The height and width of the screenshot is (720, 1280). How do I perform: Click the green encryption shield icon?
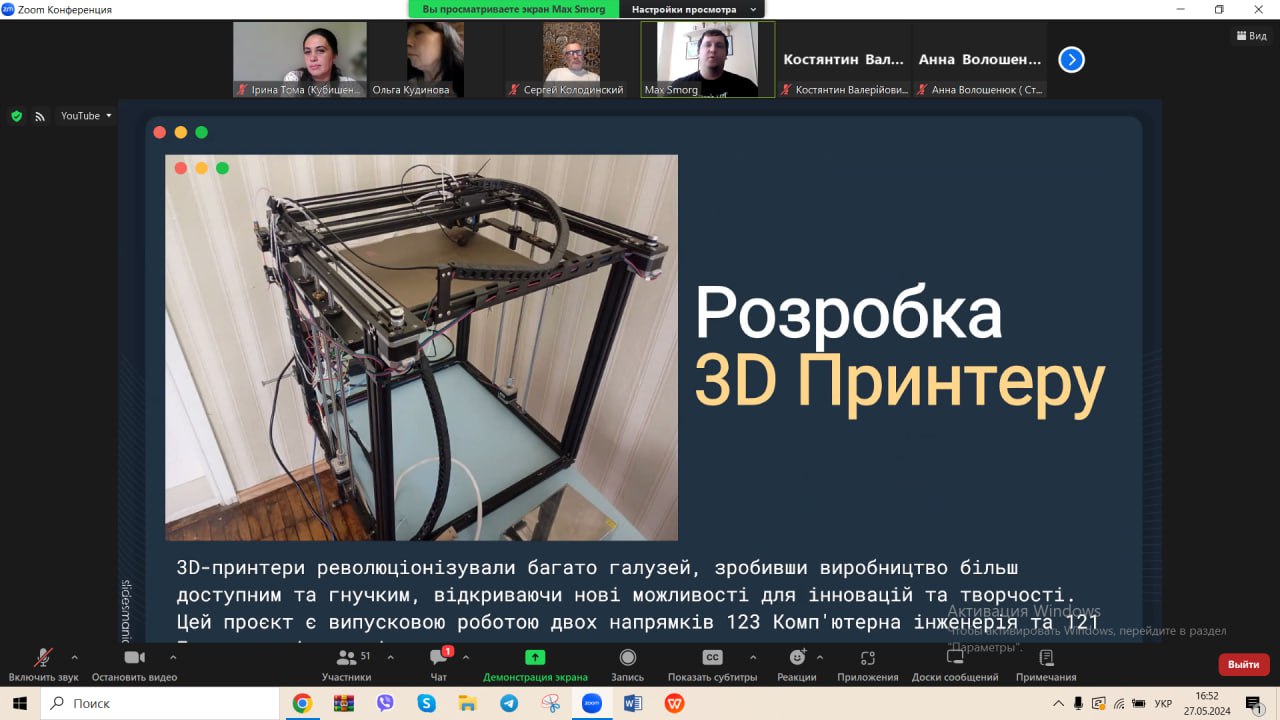[16, 116]
